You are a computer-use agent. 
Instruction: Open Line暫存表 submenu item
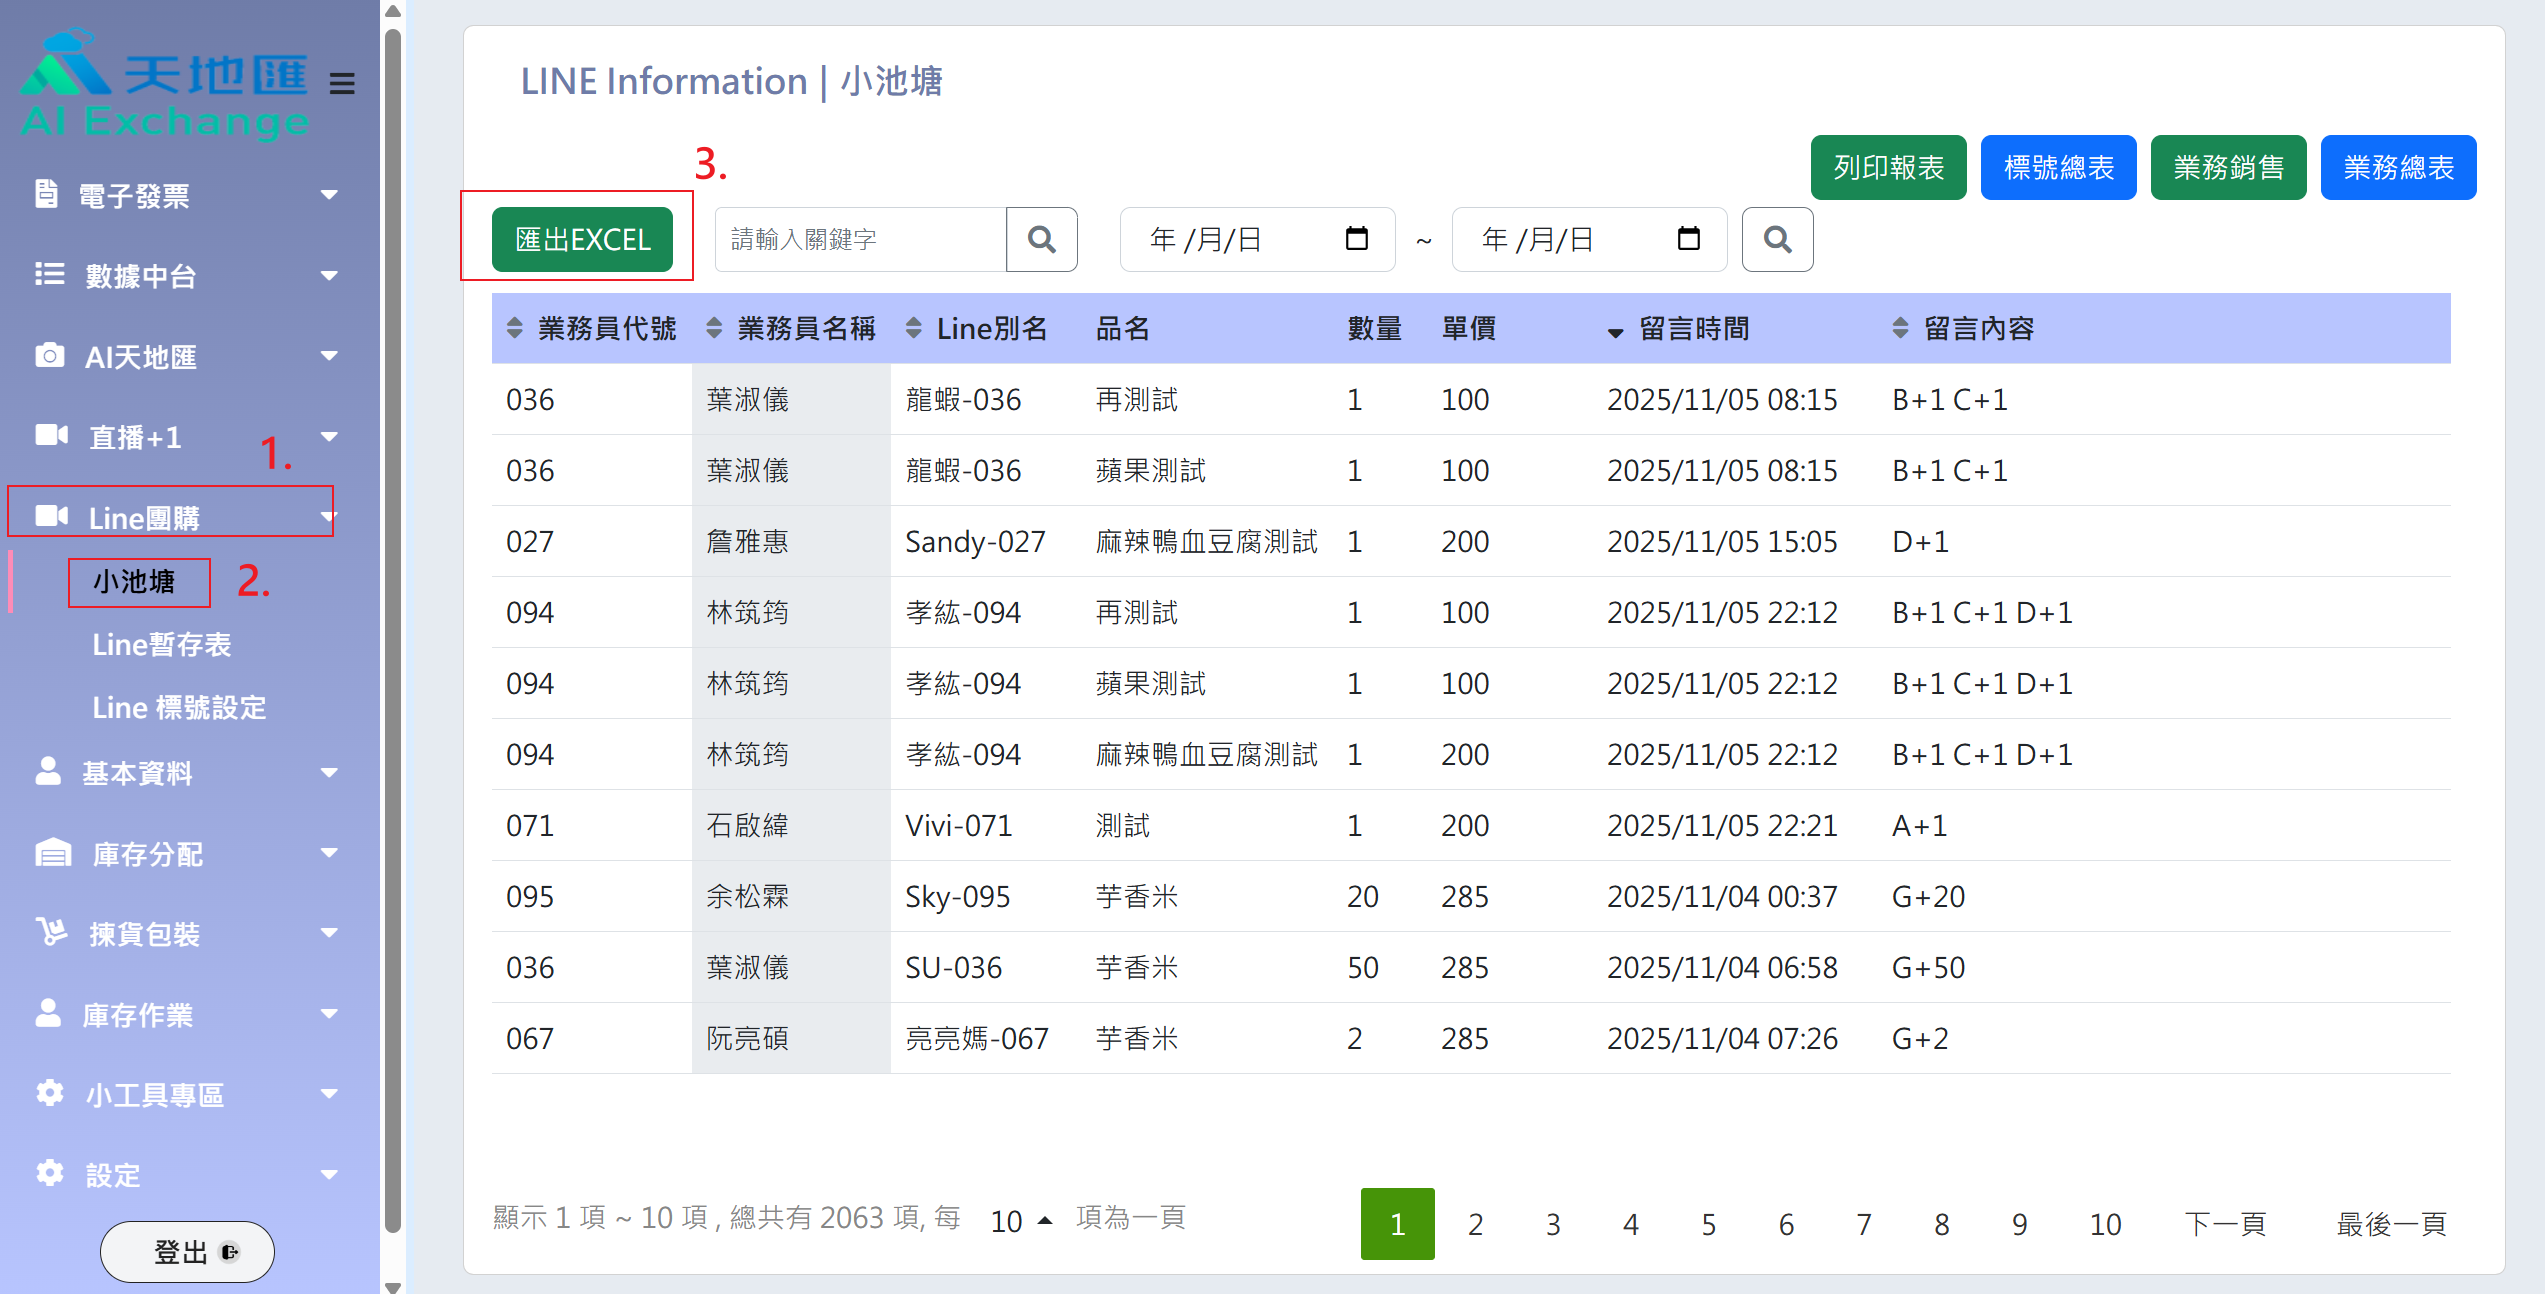[x=161, y=645]
